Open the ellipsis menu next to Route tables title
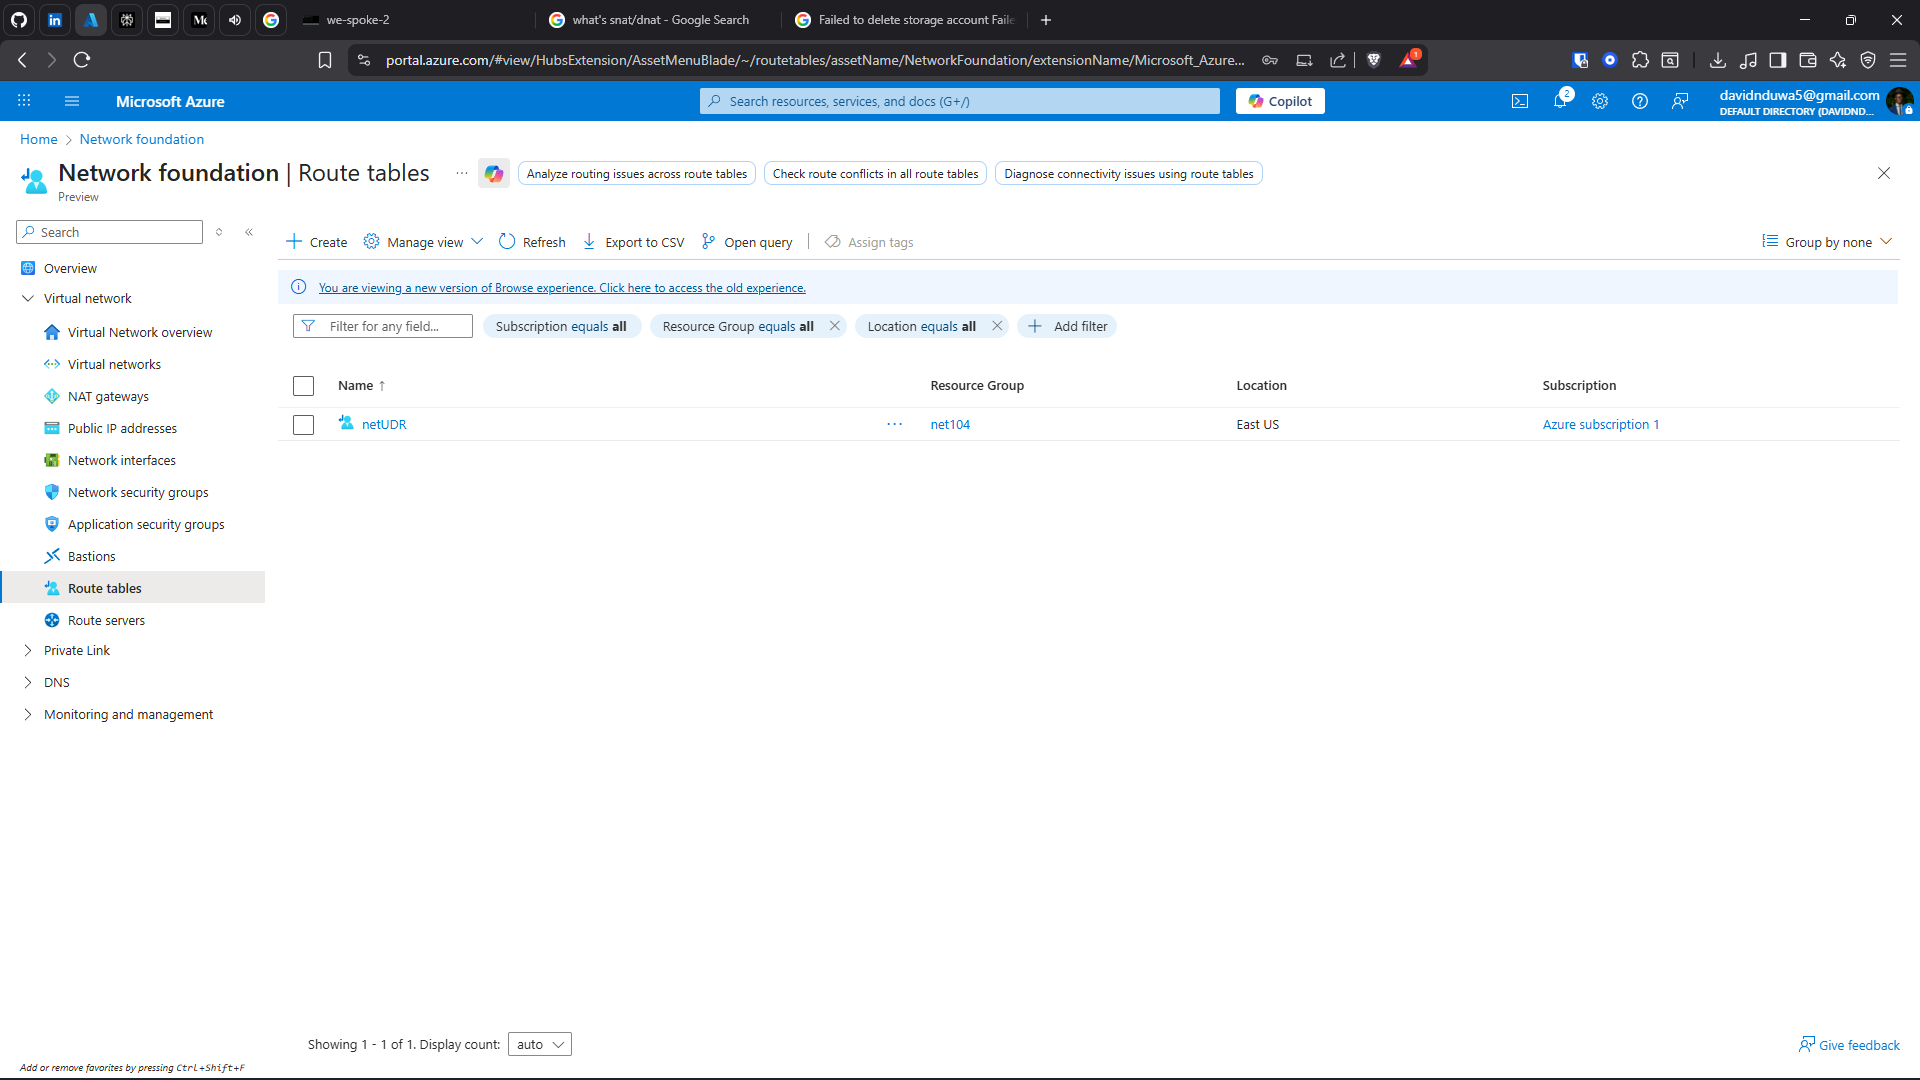This screenshot has width=1920, height=1080. pyautogui.click(x=461, y=173)
